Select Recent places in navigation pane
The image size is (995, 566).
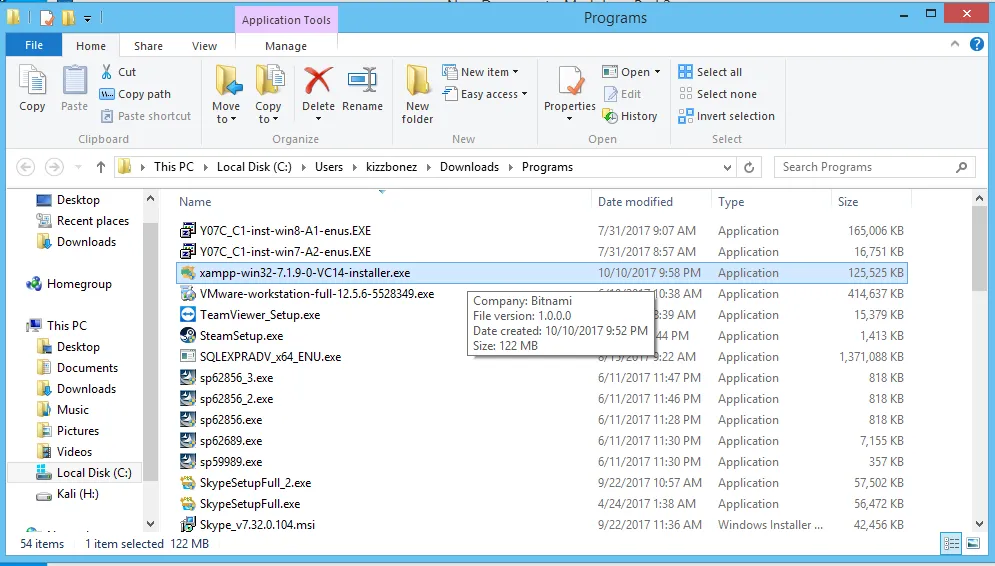tap(93, 221)
